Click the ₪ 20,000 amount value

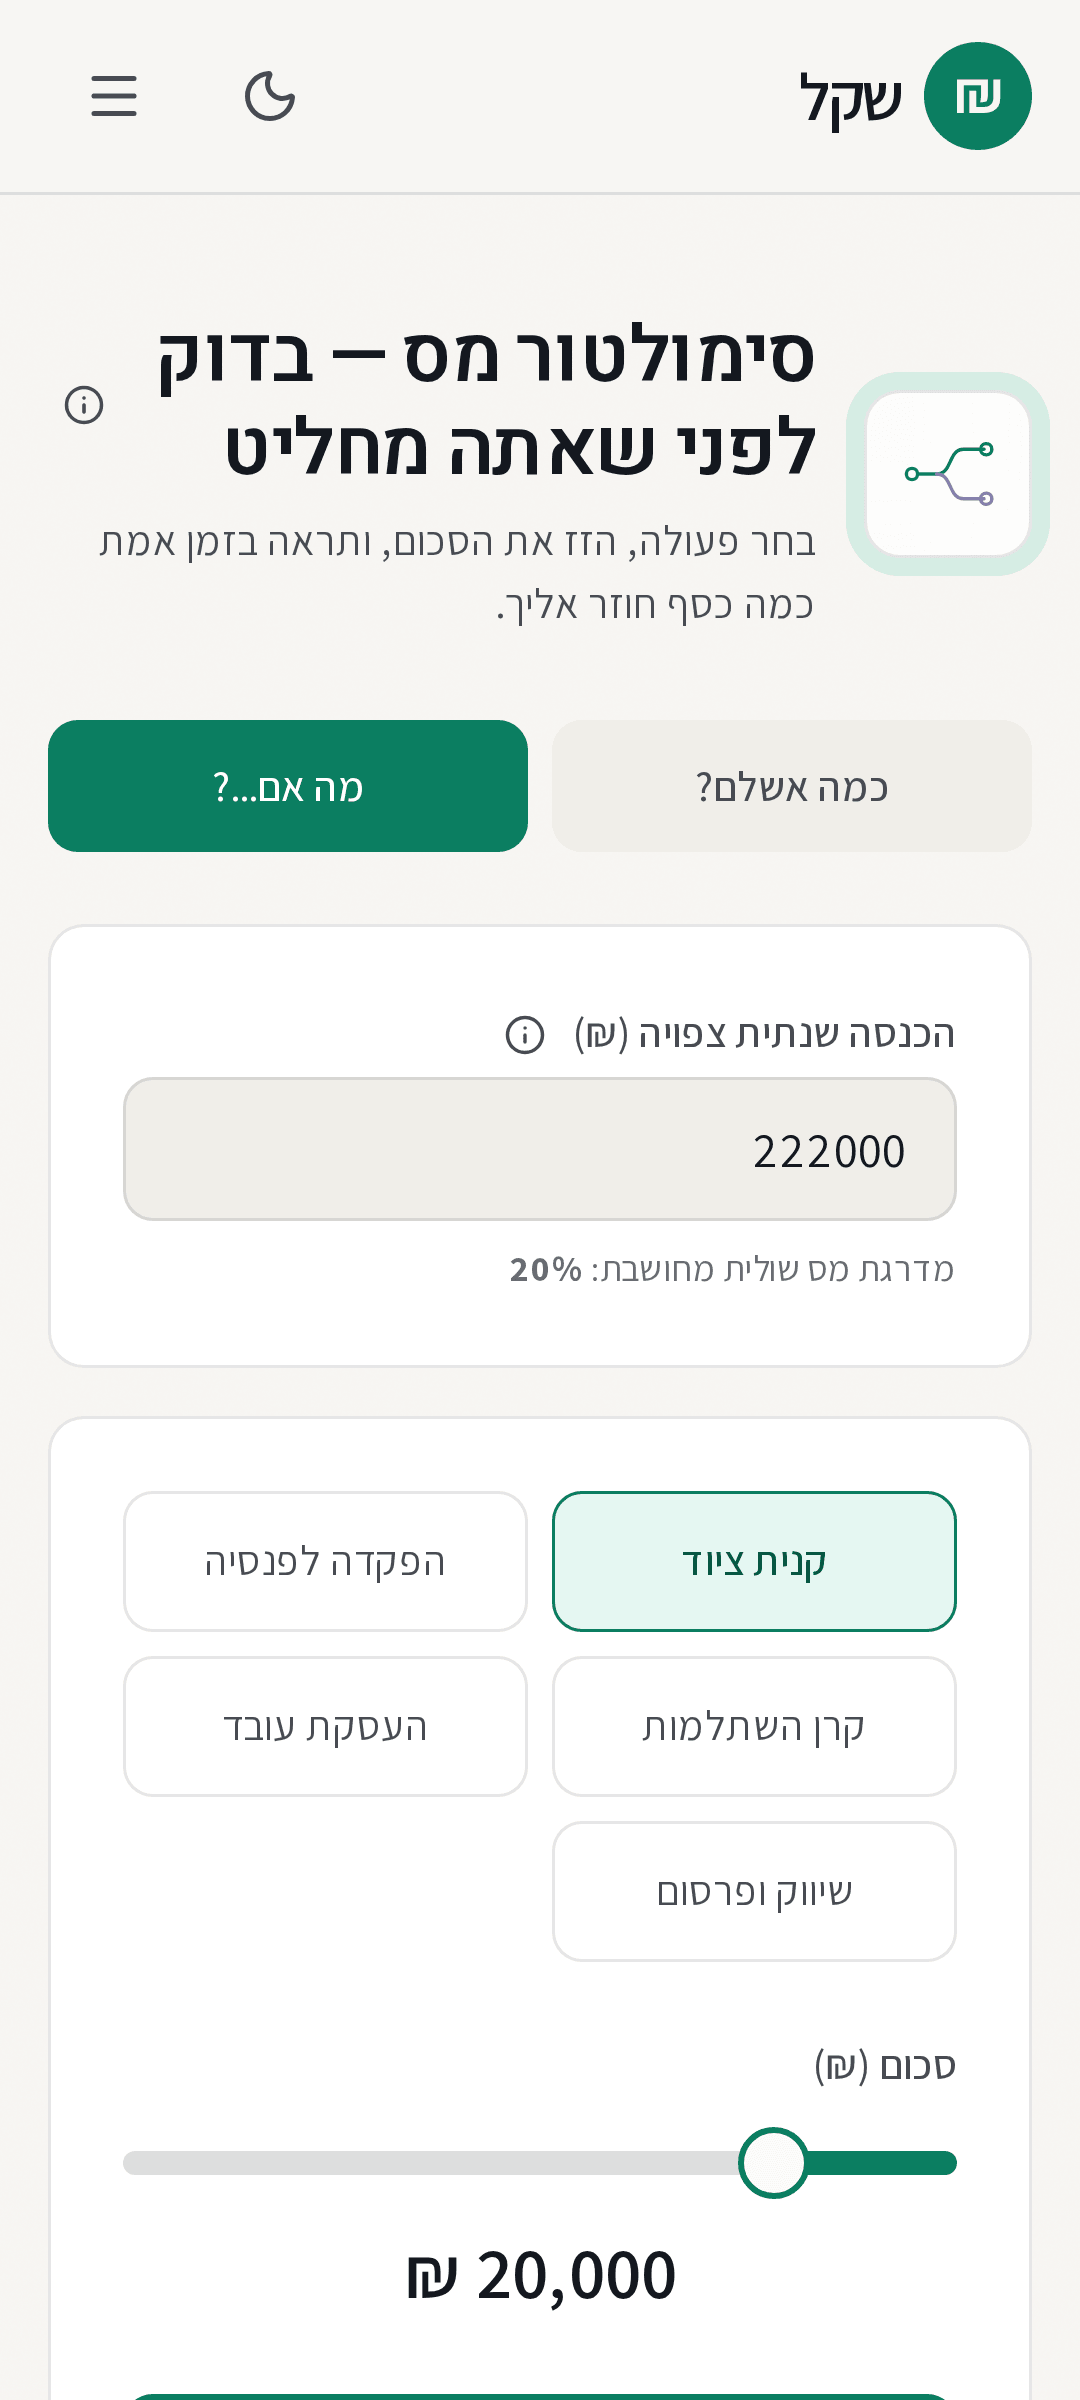click(x=540, y=2276)
